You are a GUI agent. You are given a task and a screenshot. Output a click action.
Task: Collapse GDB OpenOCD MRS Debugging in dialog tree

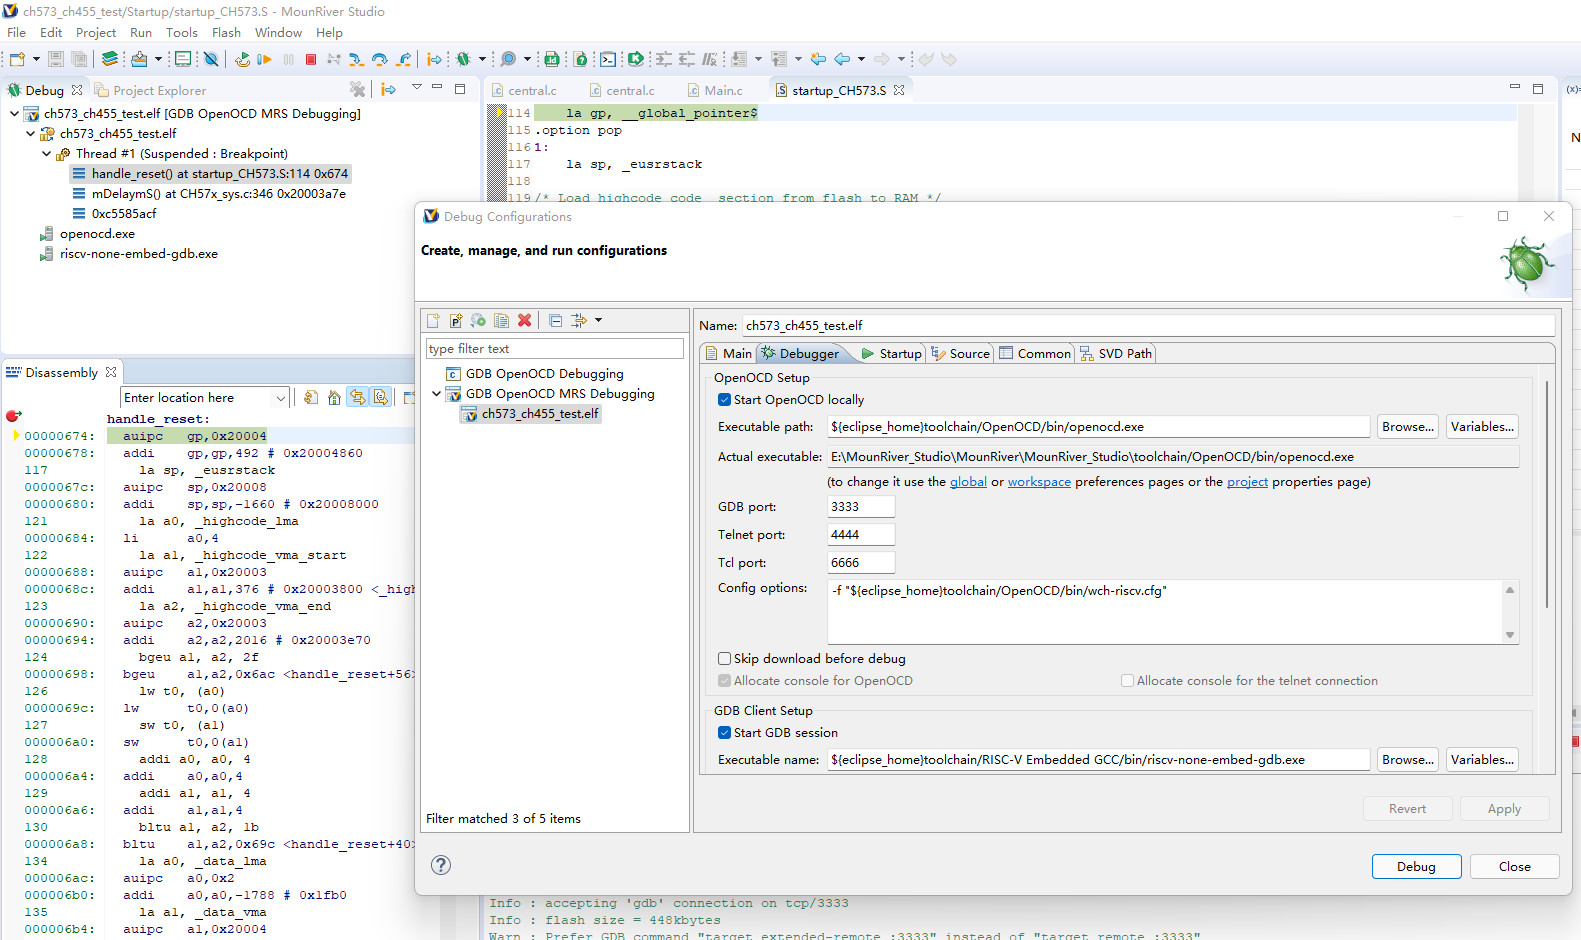coord(437,394)
